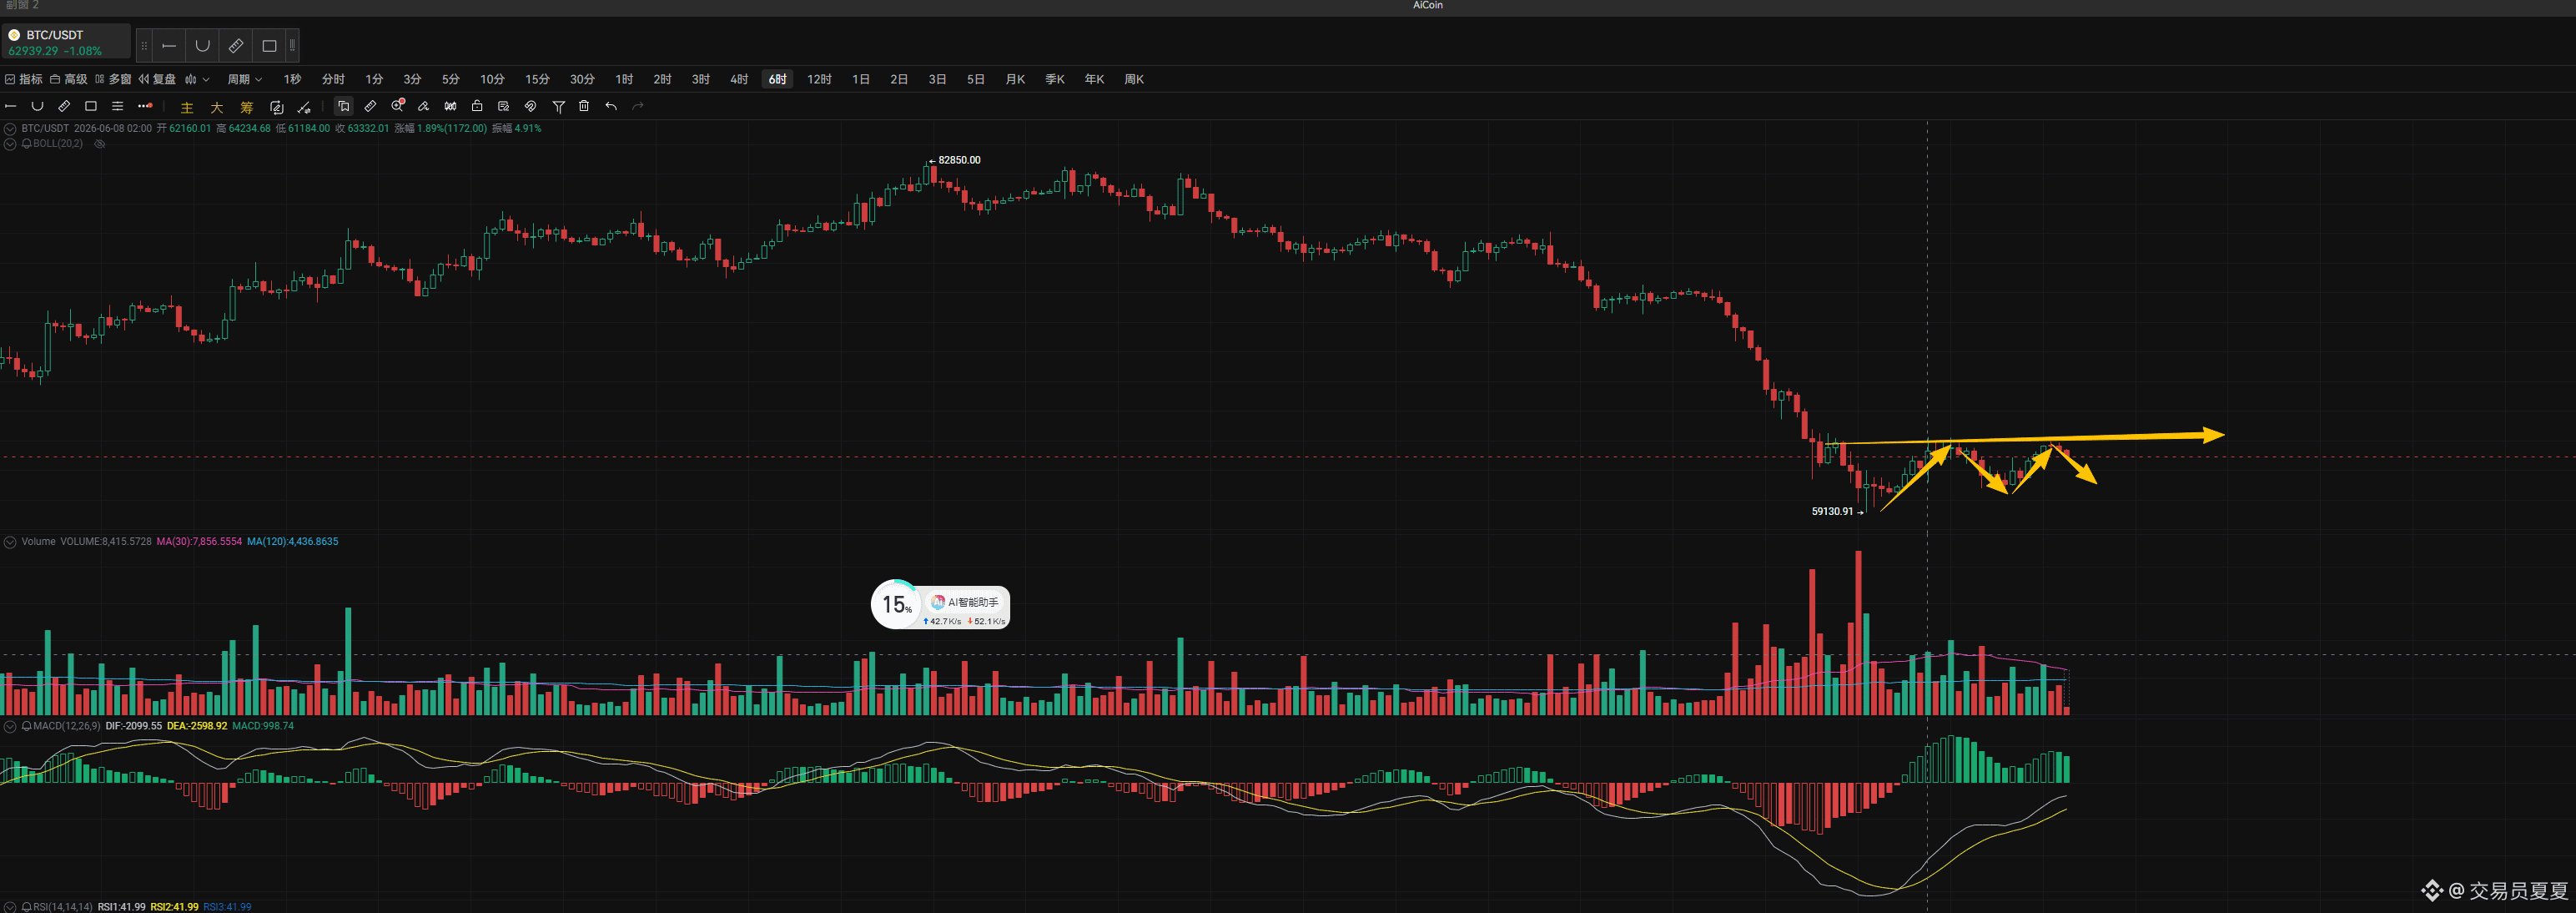Select the rectangle tool in floating toolbar

269,46
